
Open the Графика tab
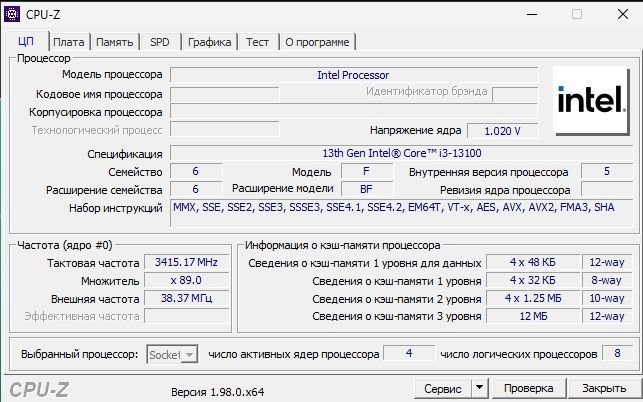click(209, 42)
